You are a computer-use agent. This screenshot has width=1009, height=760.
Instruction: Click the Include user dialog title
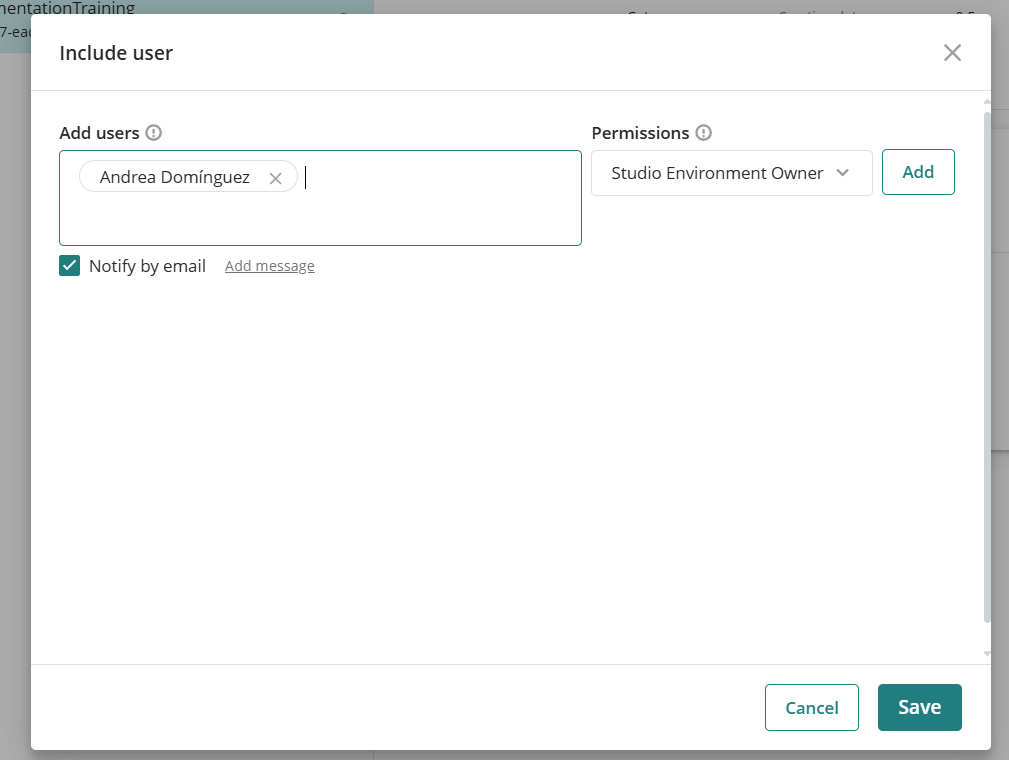click(x=116, y=53)
